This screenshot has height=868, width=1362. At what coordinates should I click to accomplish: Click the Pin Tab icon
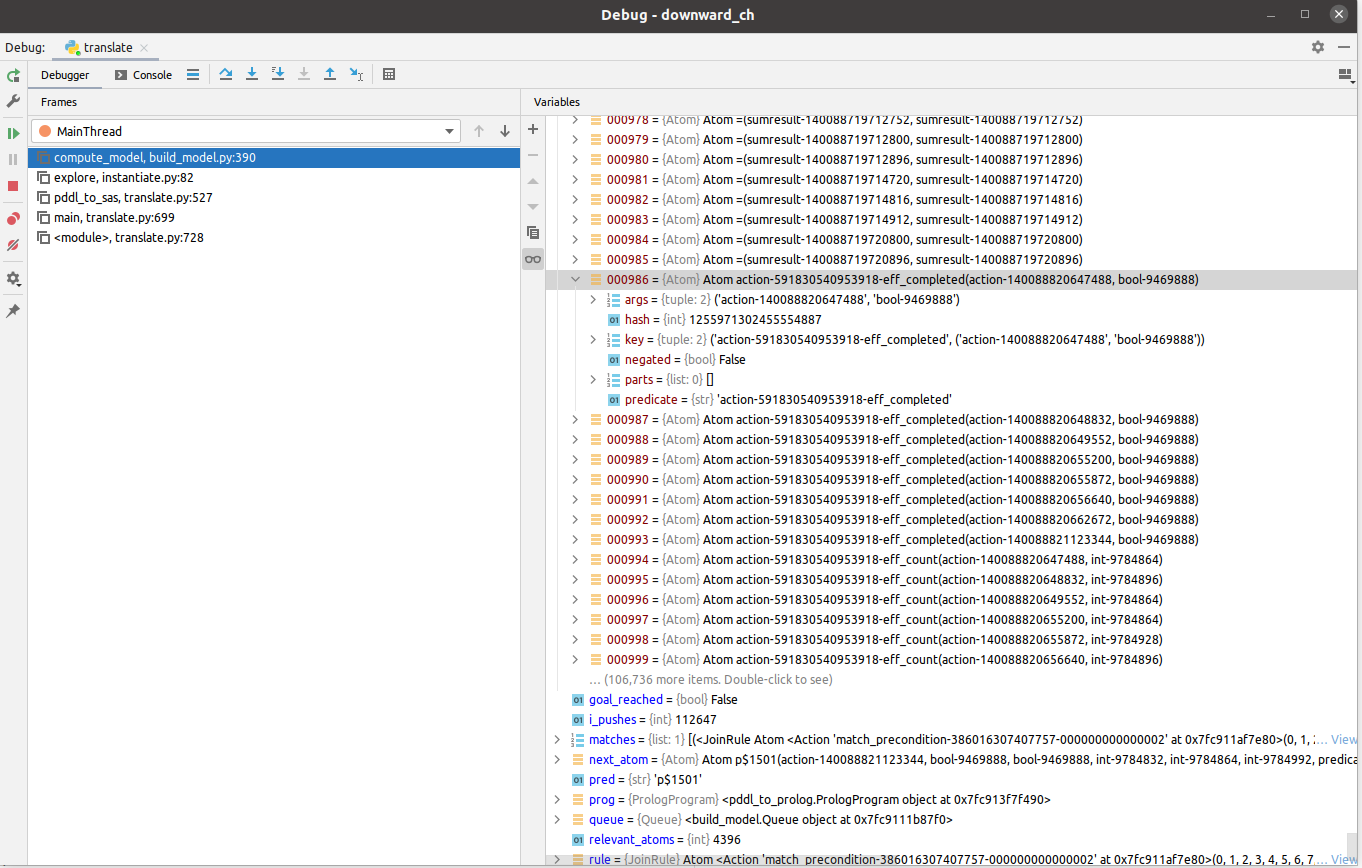pos(13,311)
